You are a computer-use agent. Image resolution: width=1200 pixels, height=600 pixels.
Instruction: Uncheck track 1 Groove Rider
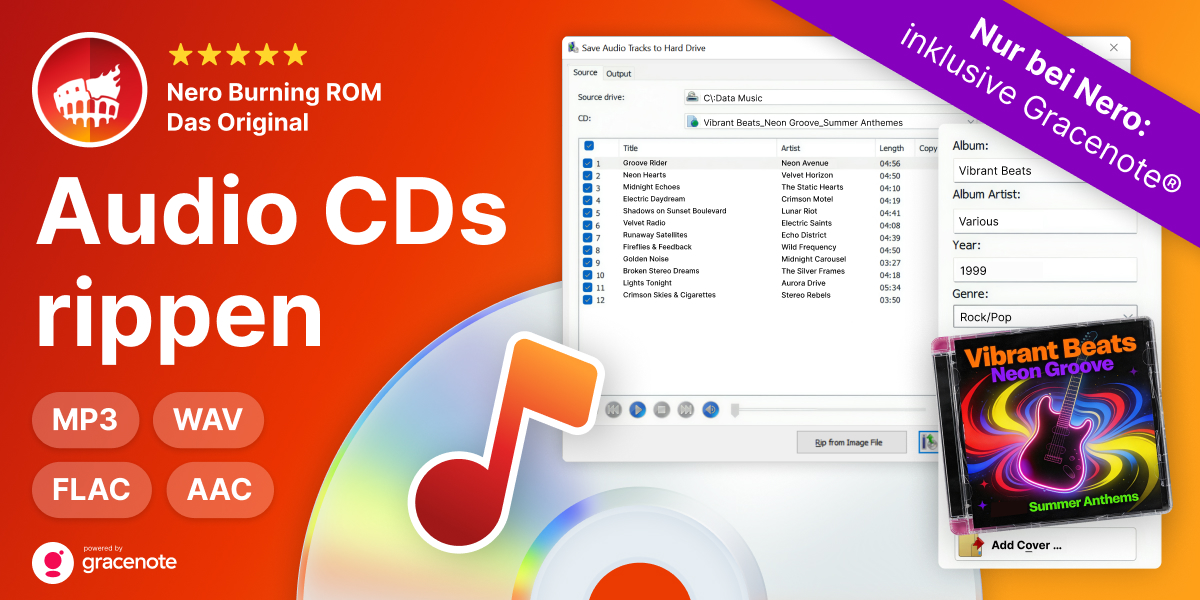pyautogui.click(x=587, y=163)
